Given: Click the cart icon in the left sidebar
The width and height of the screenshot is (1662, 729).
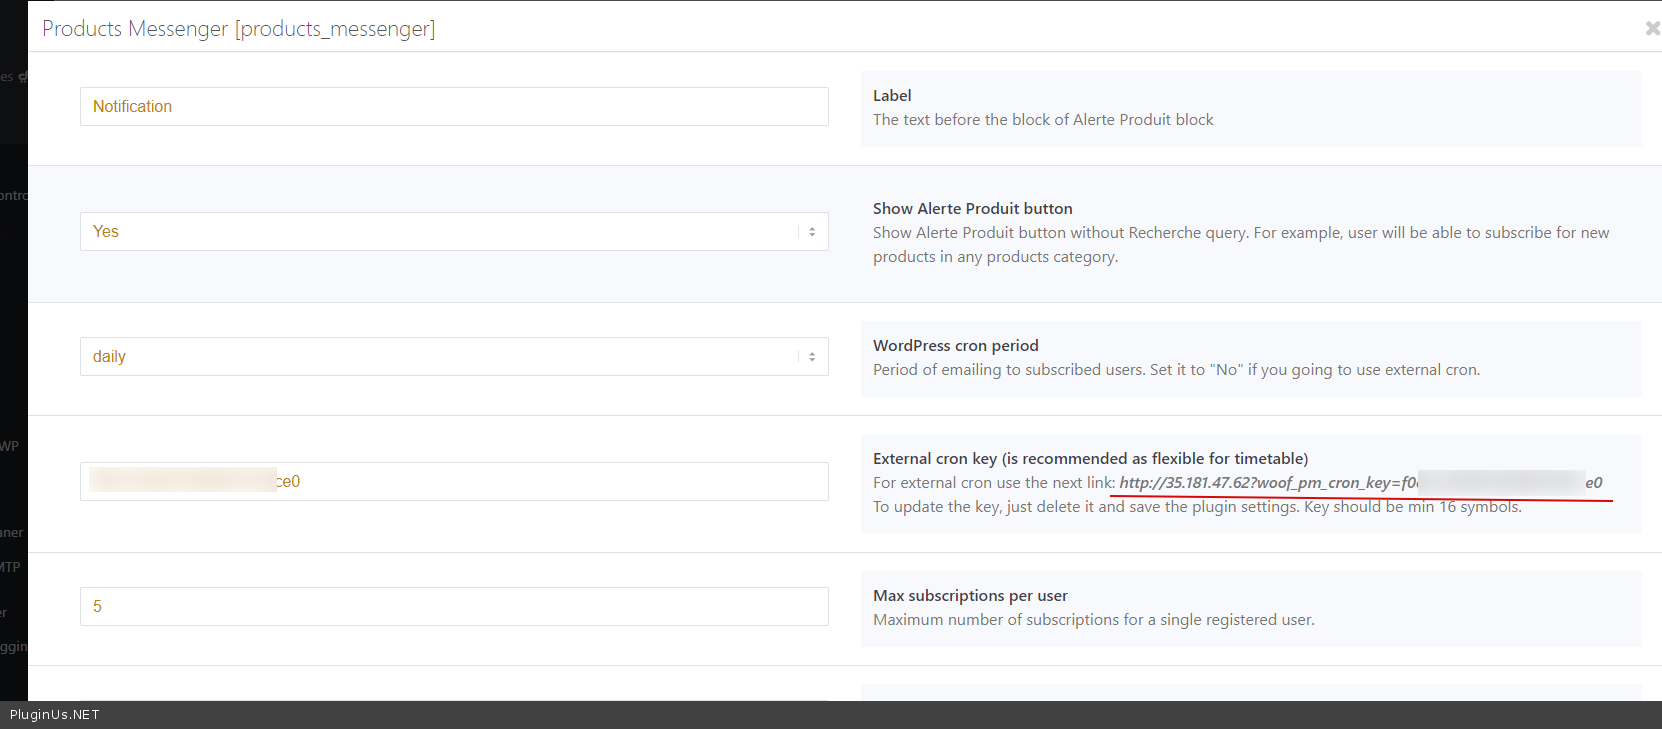Looking at the screenshot, I should [22, 77].
